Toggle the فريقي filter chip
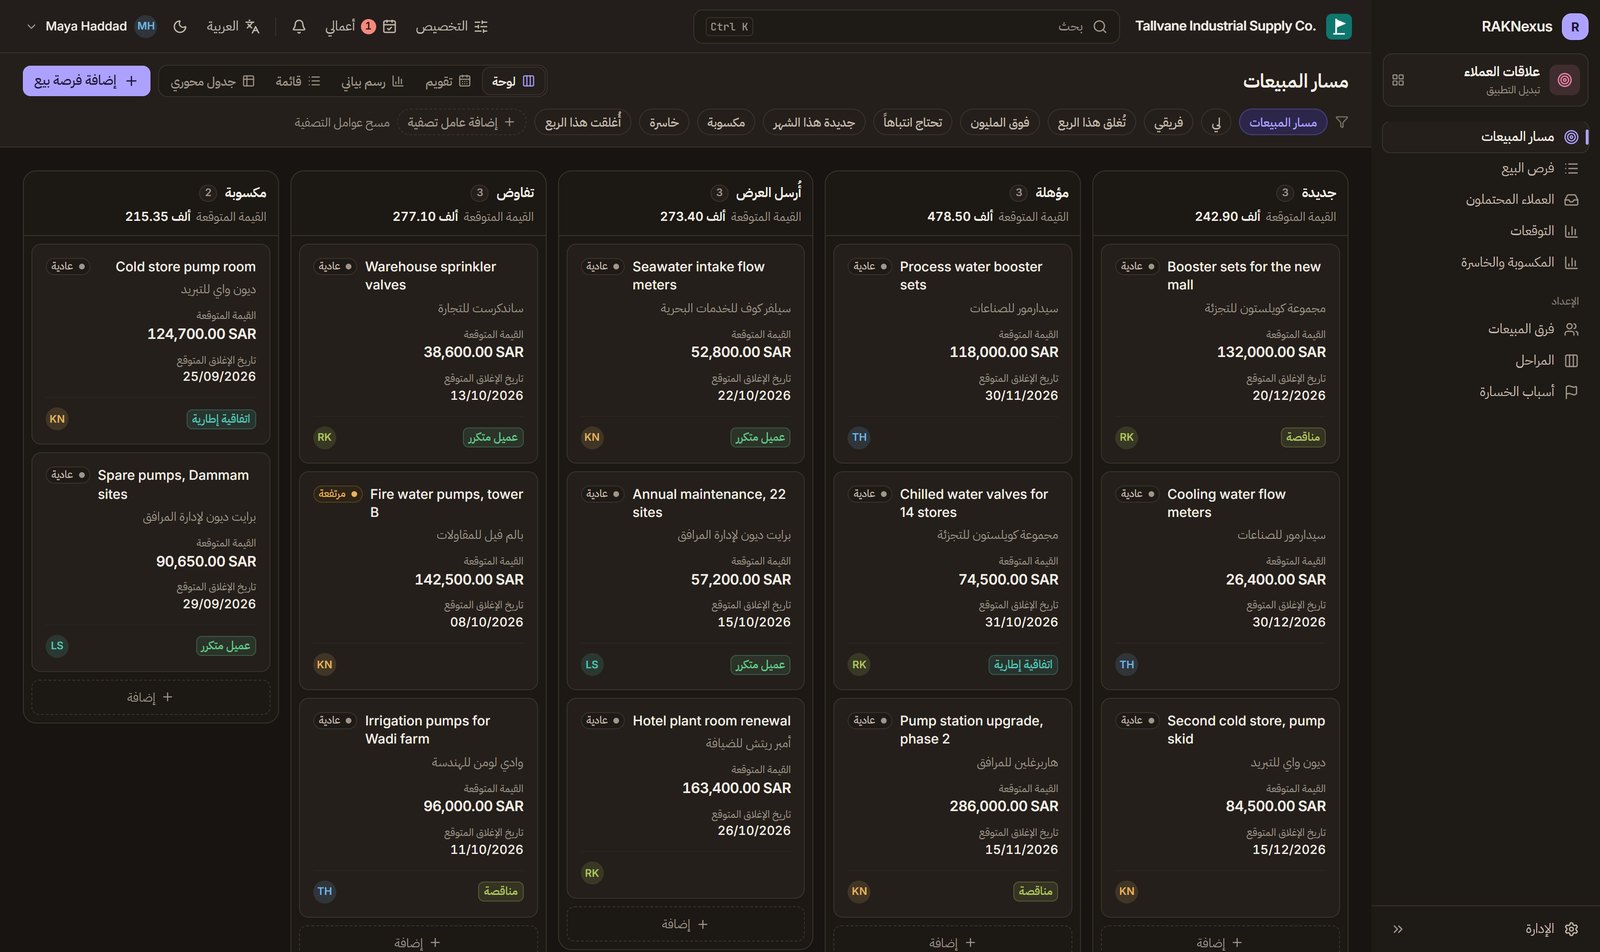1600x952 pixels. (x=1168, y=122)
